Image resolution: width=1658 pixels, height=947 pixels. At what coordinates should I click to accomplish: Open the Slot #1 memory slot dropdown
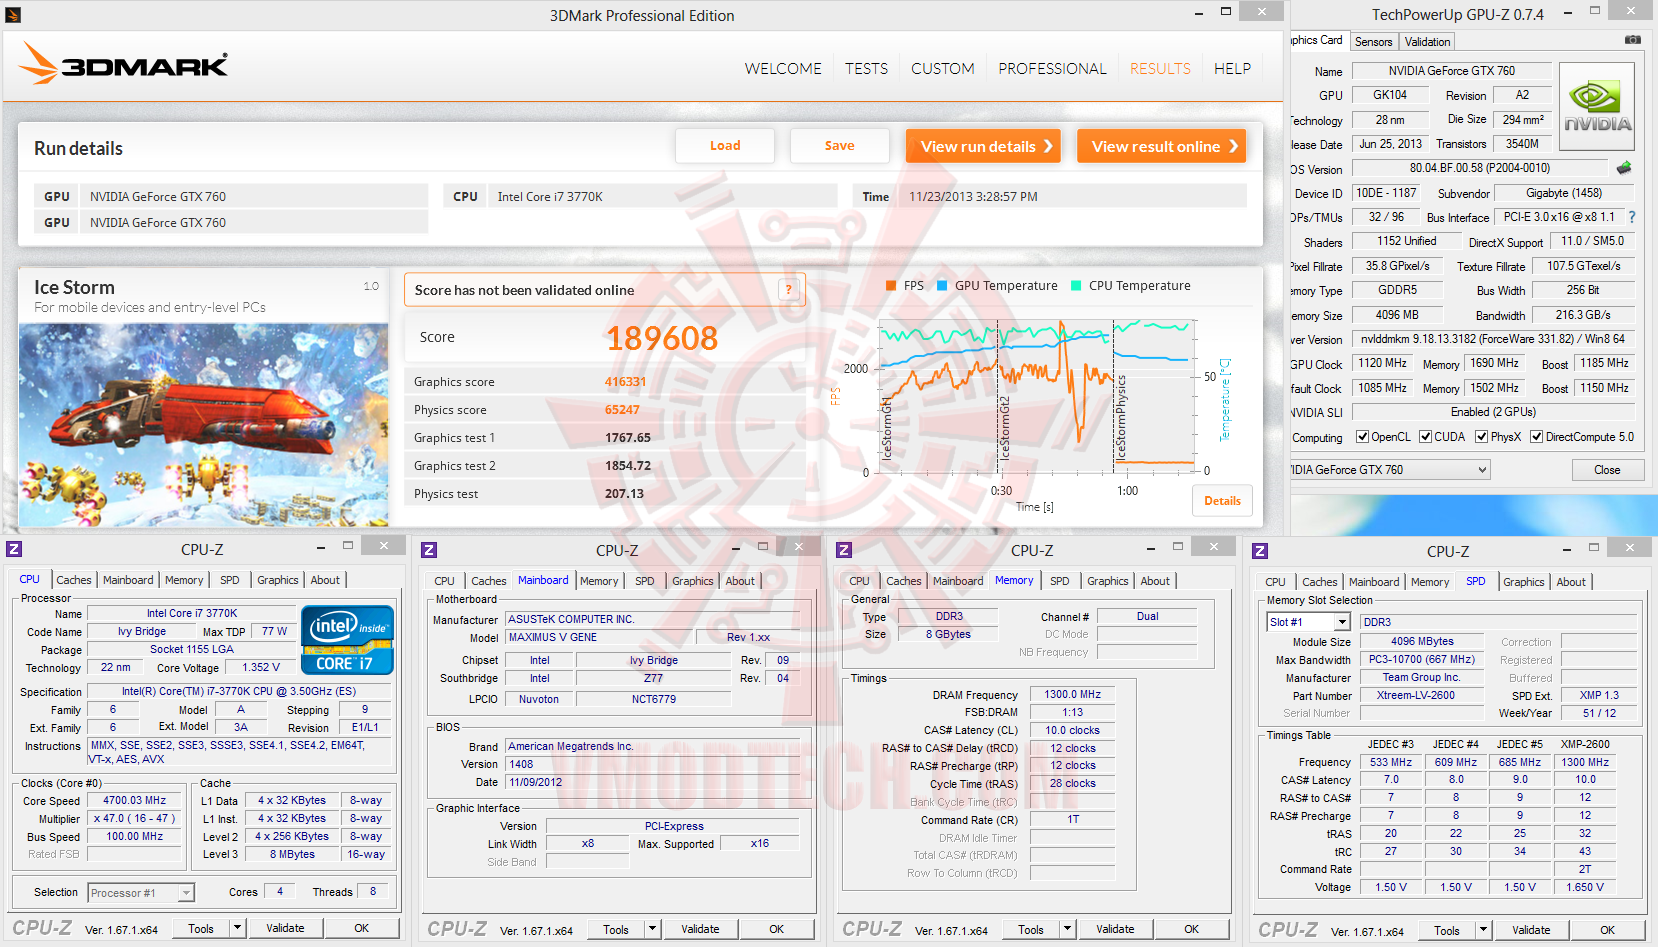point(1343,622)
